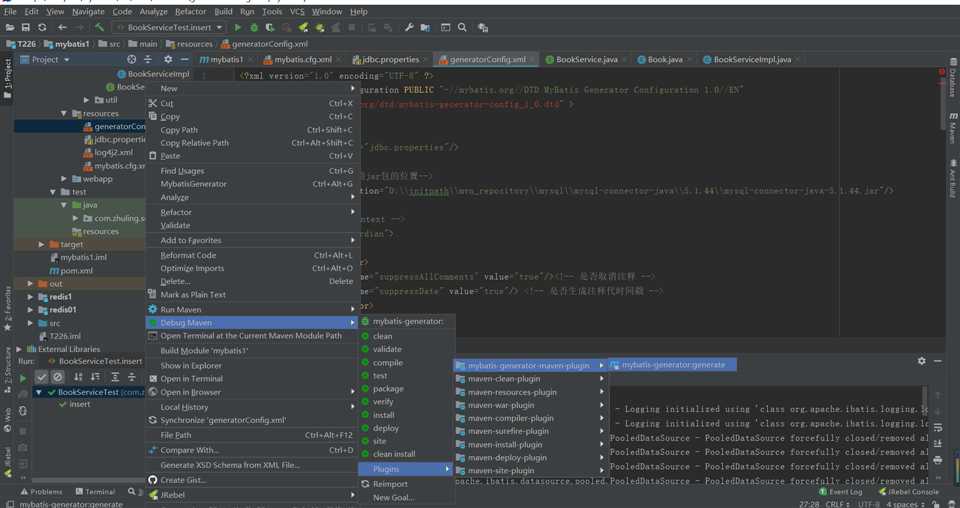Select Run Maven in context menu
960x508 pixels.
pyautogui.click(x=252, y=310)
